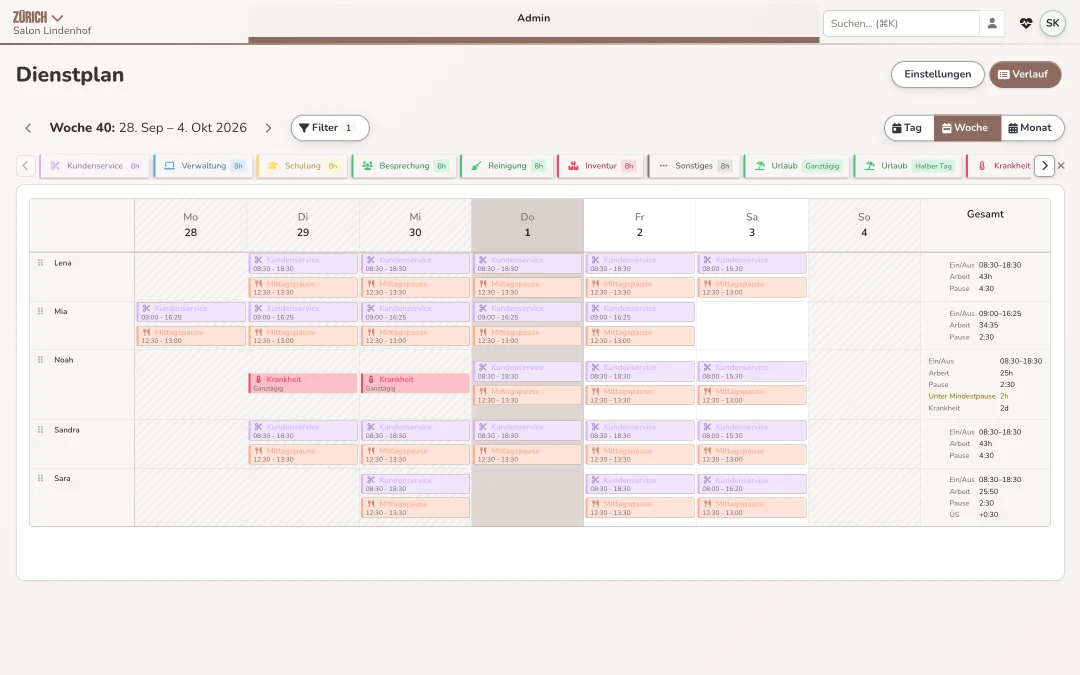Open Noah's Thursday Kundenservice shift
This screenshot has height=675, width=1080.
[x=528, y=371]
